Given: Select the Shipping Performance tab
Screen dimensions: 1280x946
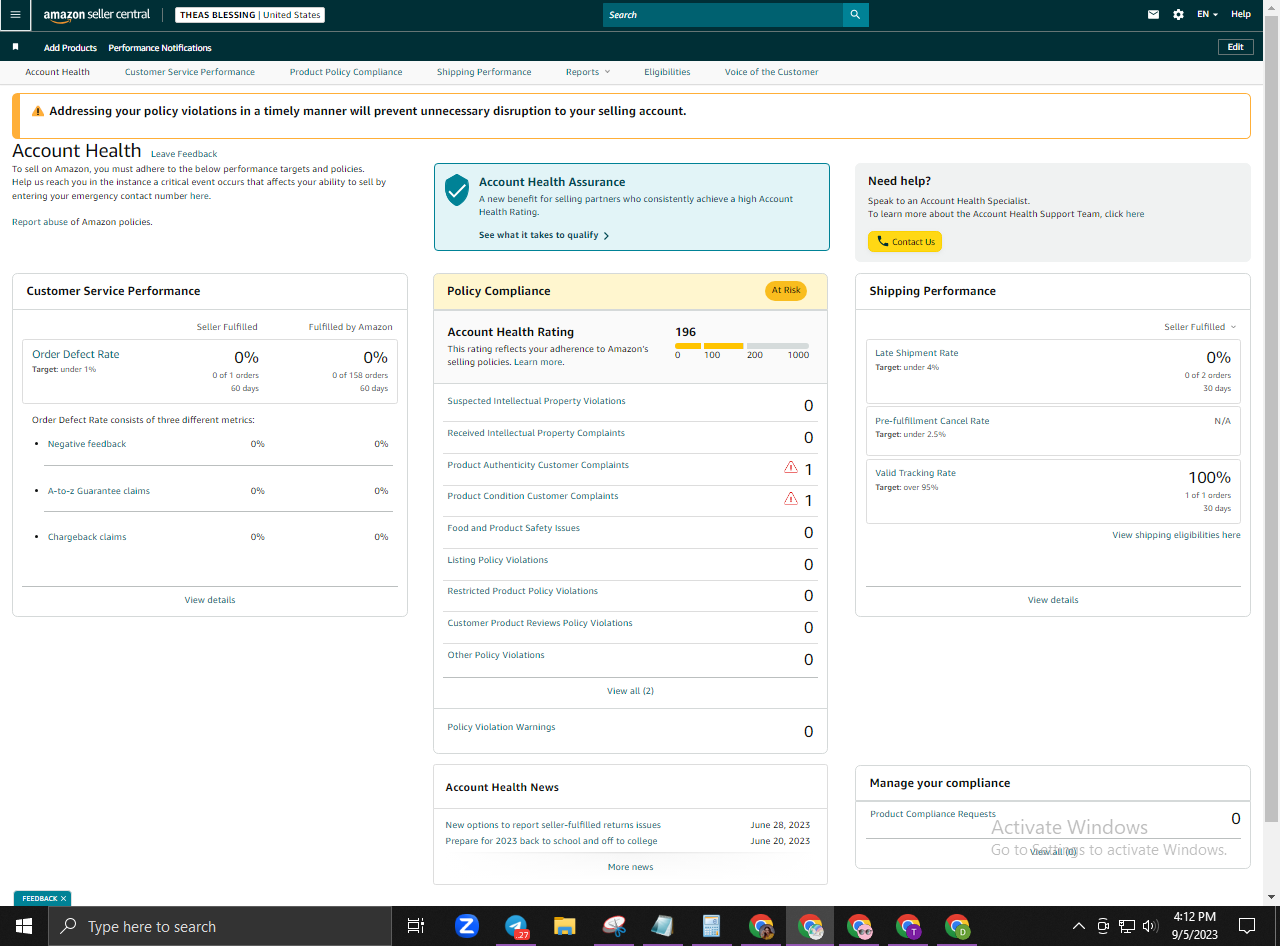Looking at the screenshot, I should [x=484, y=72].
